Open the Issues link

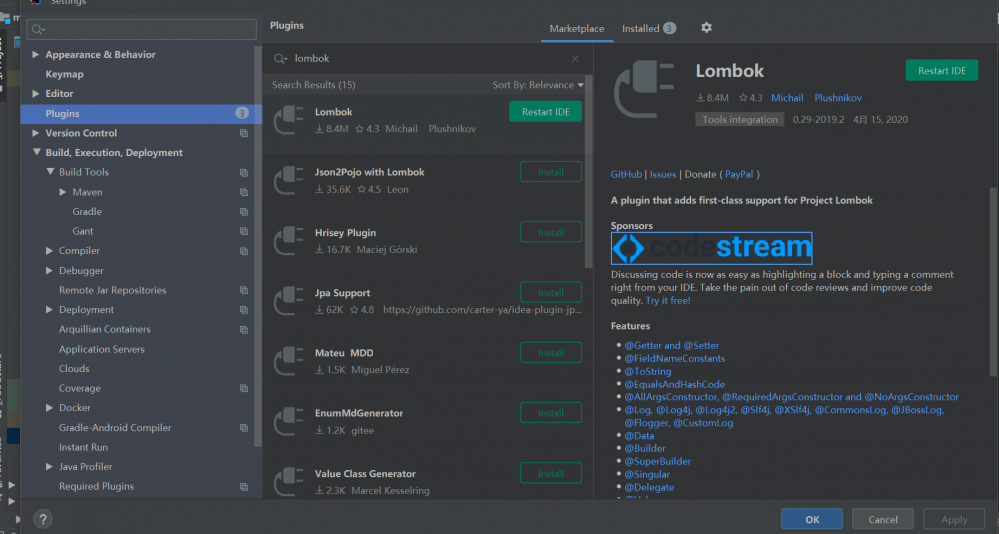coord(663,175)
